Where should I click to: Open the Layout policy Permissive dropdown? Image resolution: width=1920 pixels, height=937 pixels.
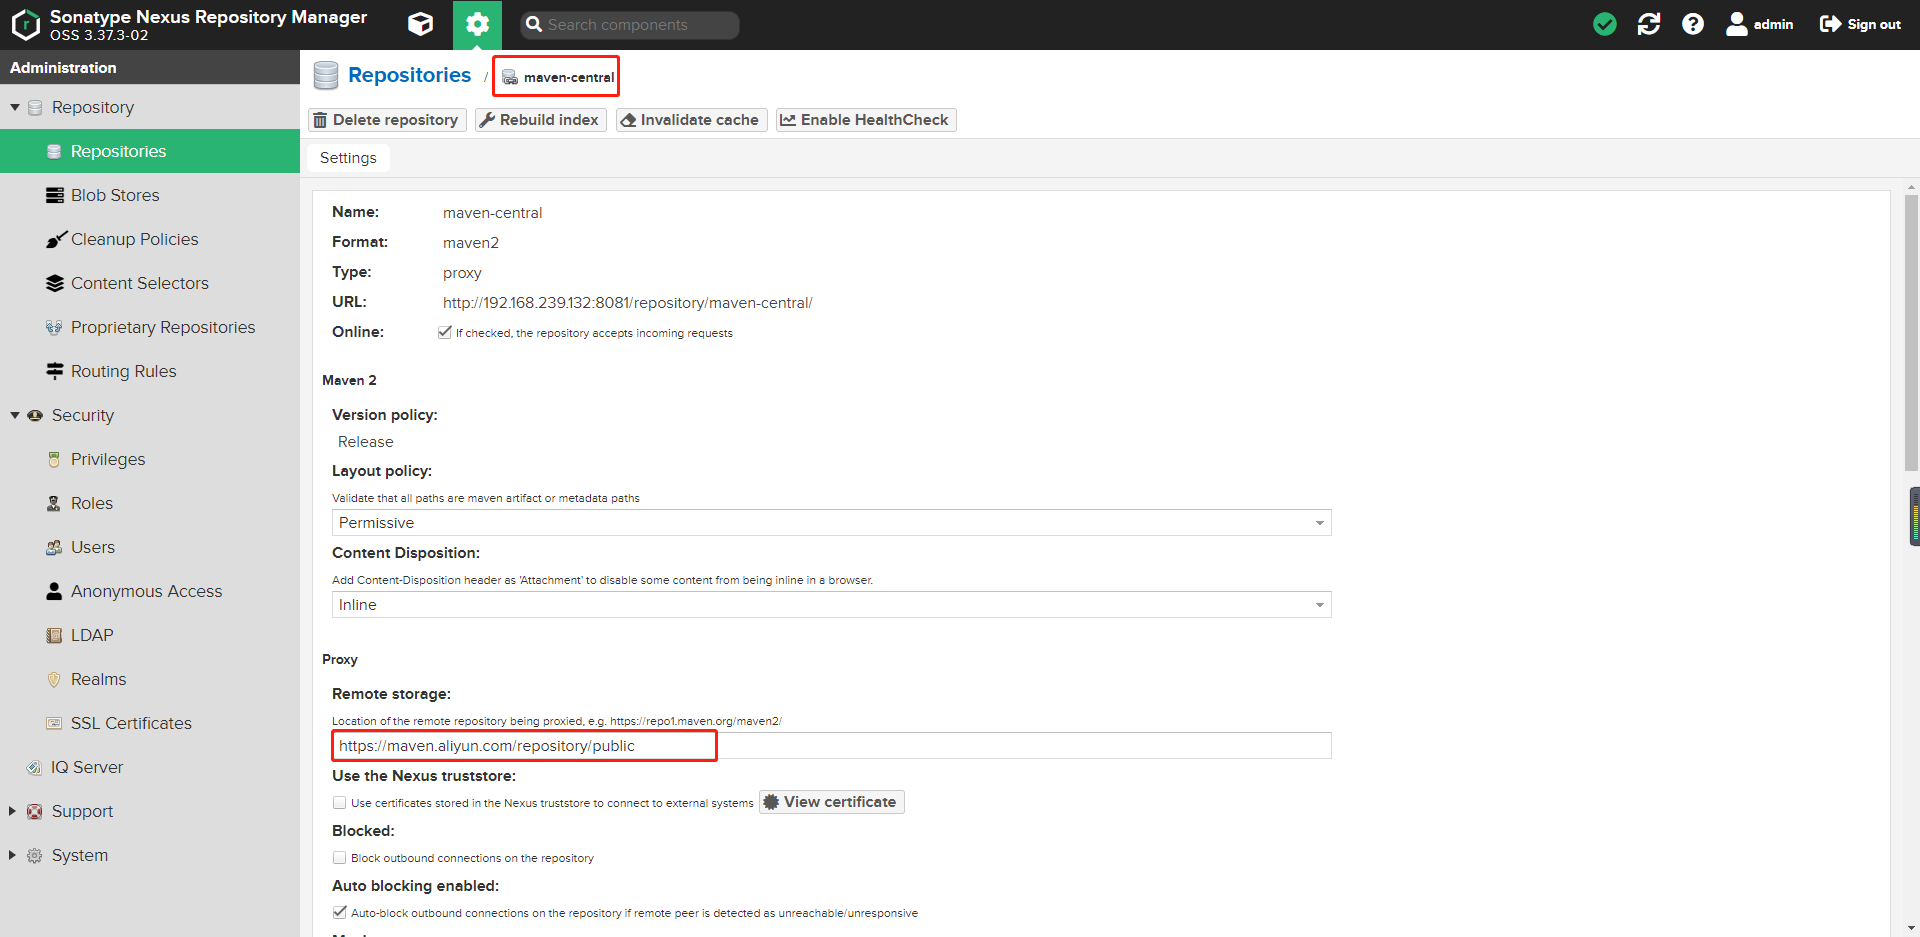pos(830,523)
